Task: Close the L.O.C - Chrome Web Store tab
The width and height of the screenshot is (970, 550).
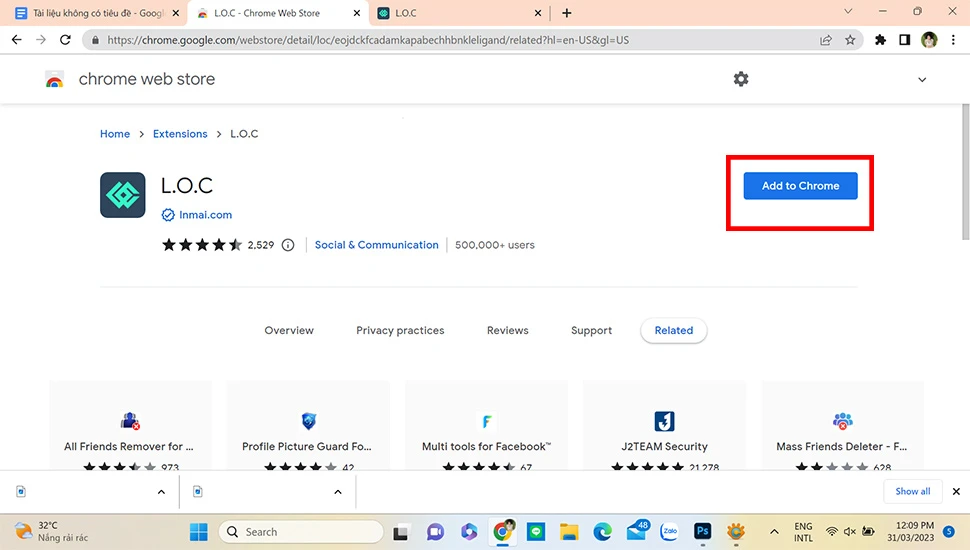Action: pyautogui.click(x=356, y=13)
